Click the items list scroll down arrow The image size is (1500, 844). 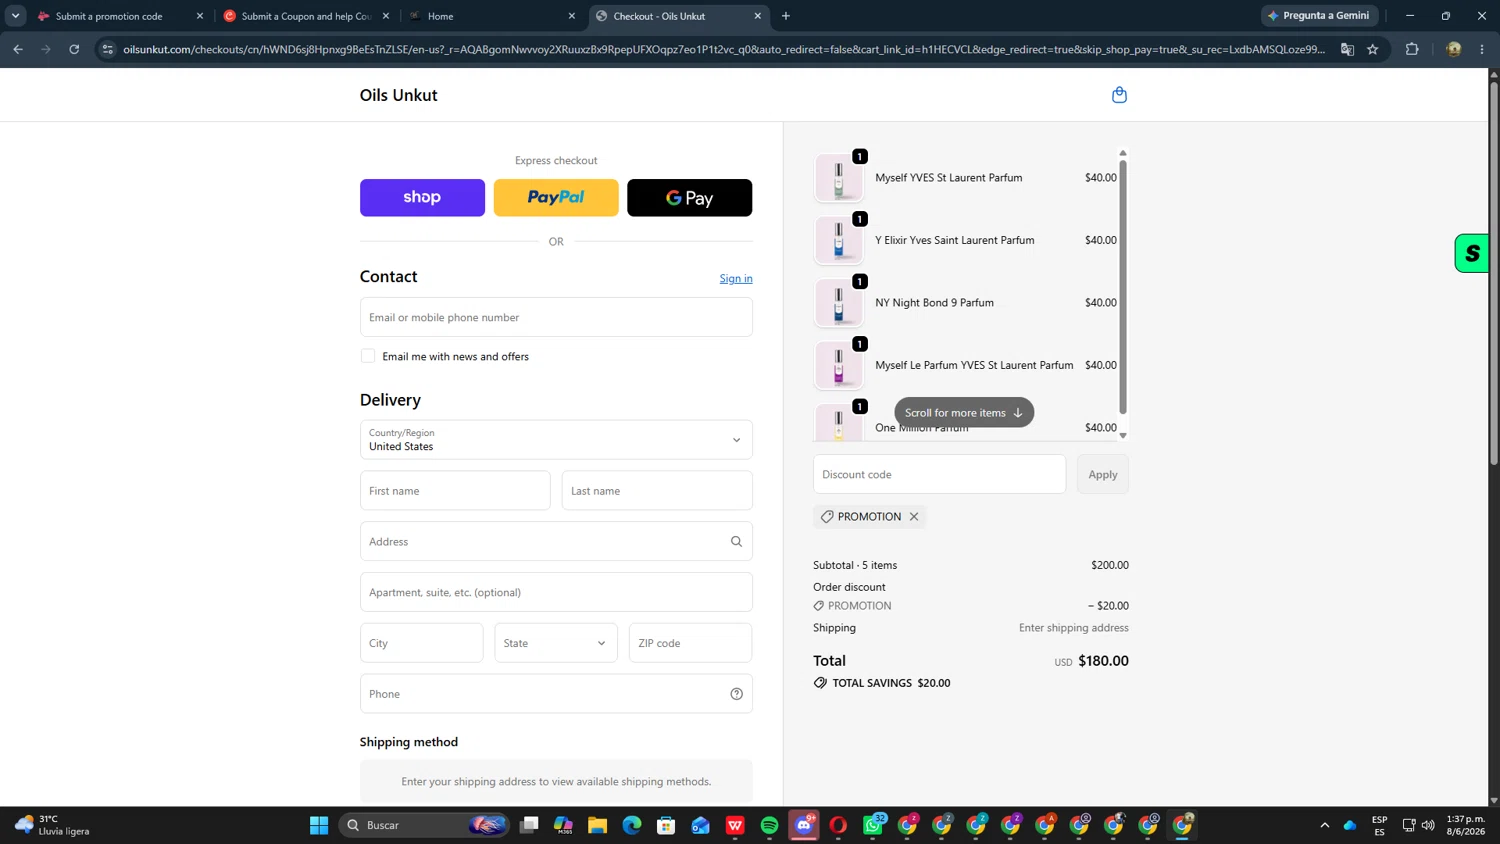tap(1123, 436)
